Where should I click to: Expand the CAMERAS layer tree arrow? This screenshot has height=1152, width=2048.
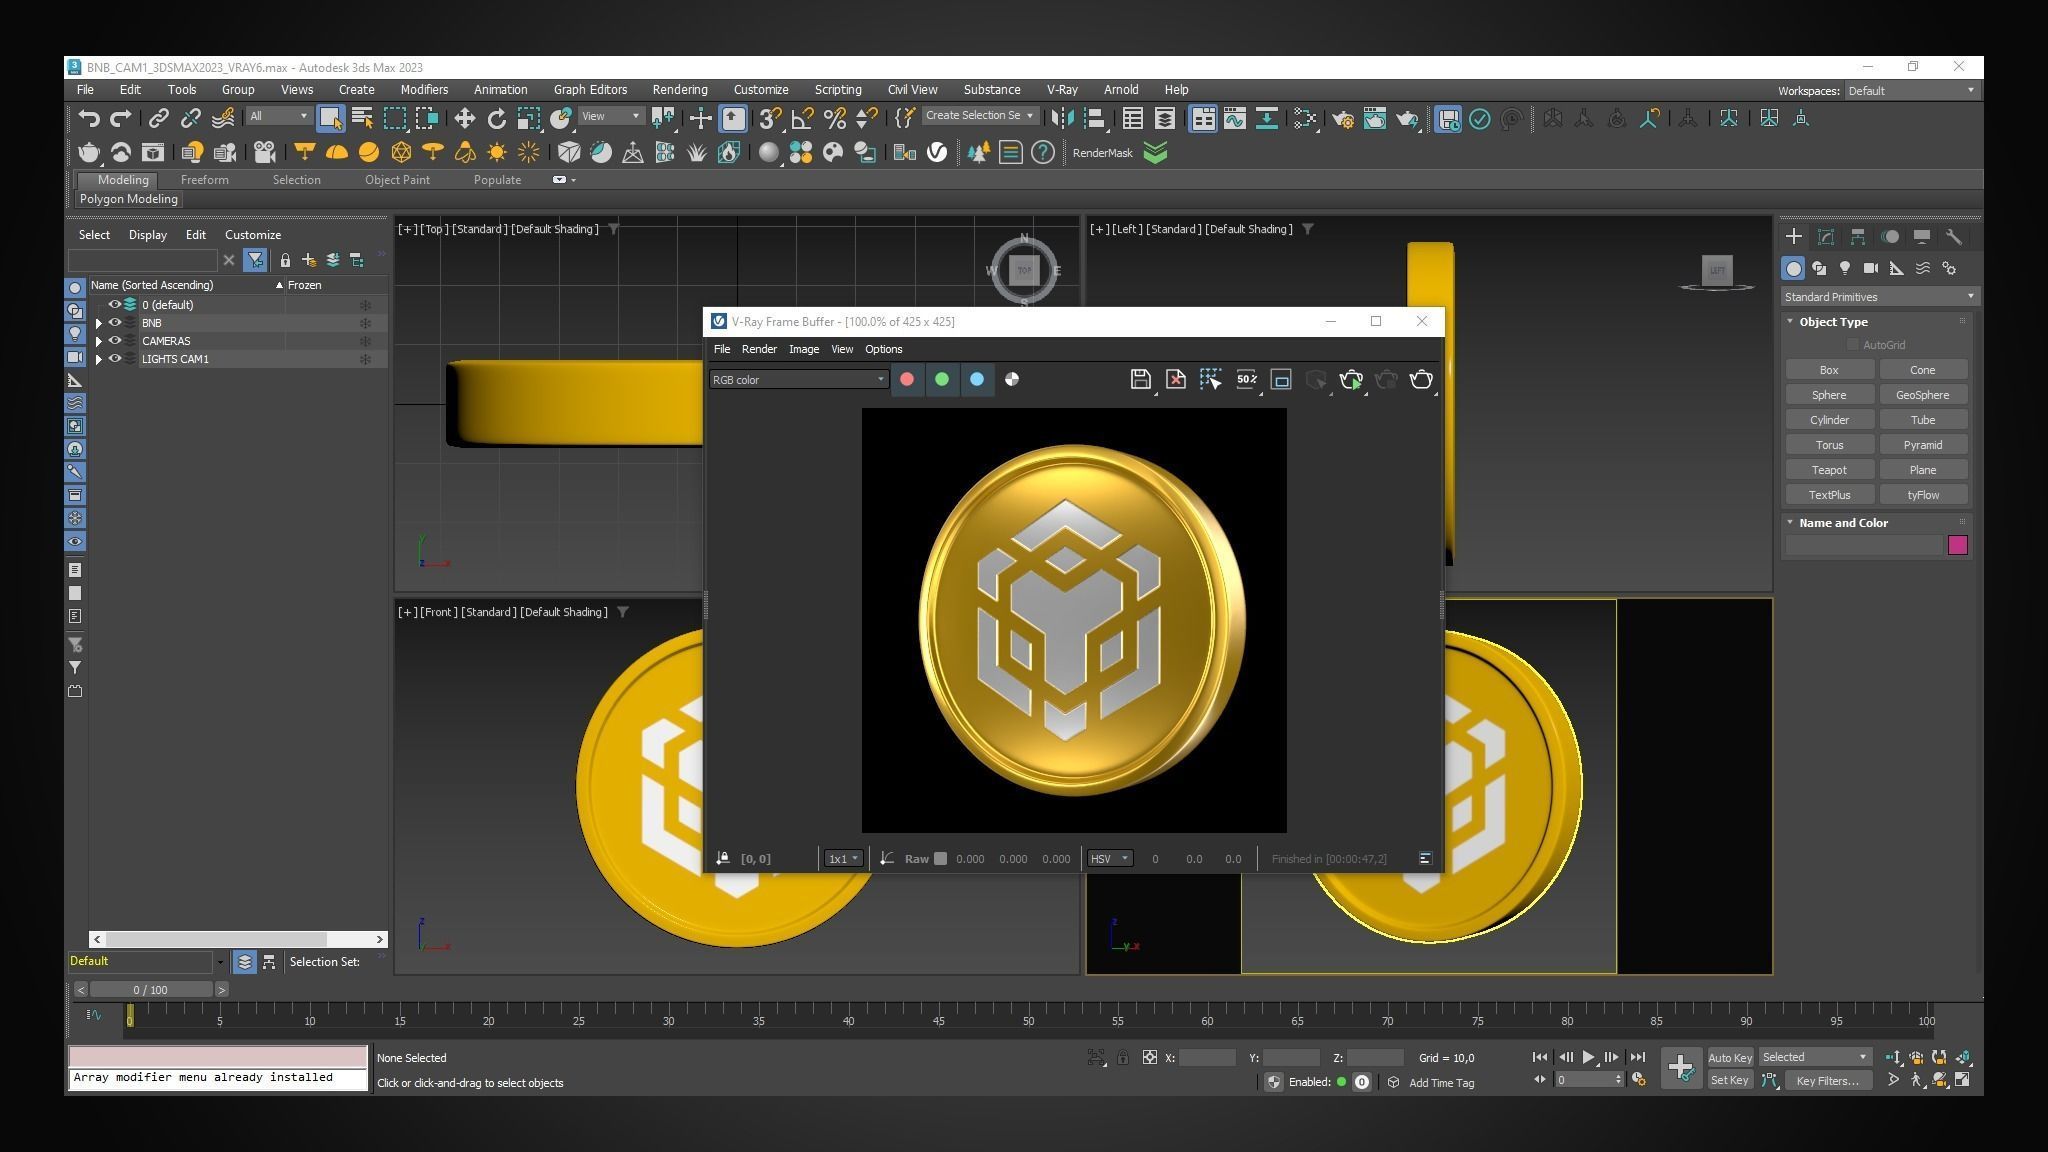point(98,341)
